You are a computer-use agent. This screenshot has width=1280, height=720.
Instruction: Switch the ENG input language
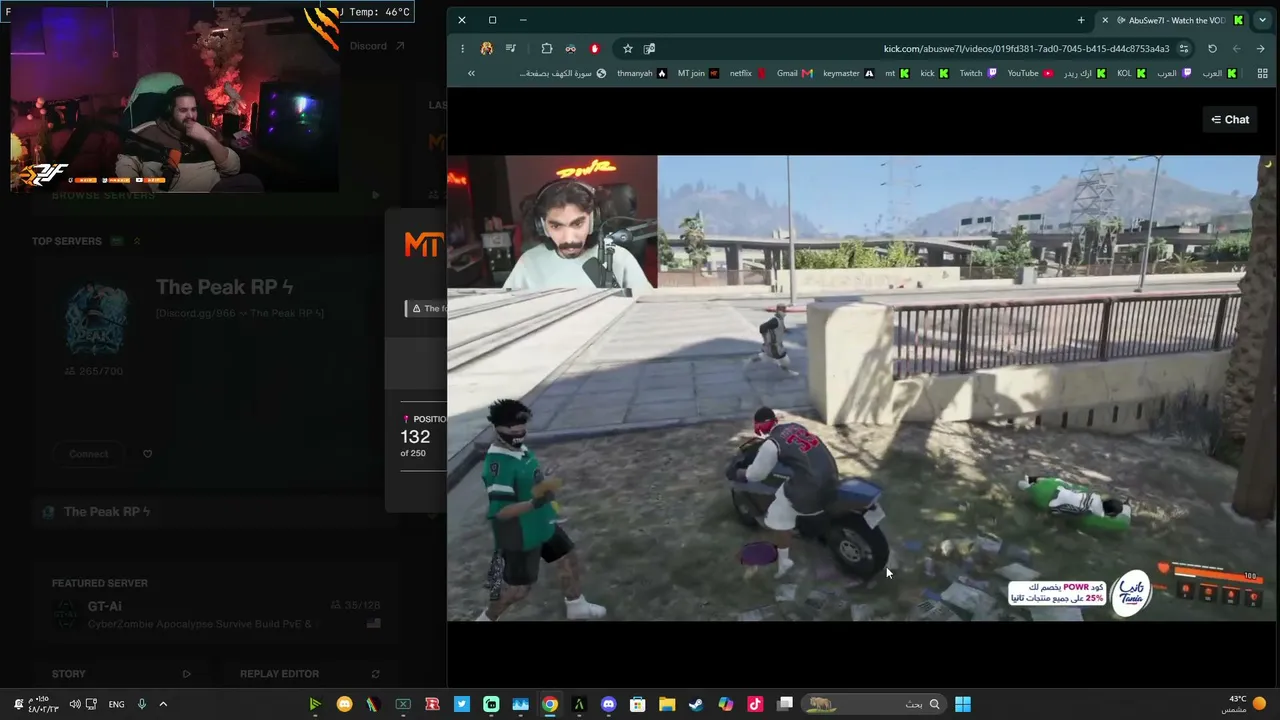(x=116, y=704)
